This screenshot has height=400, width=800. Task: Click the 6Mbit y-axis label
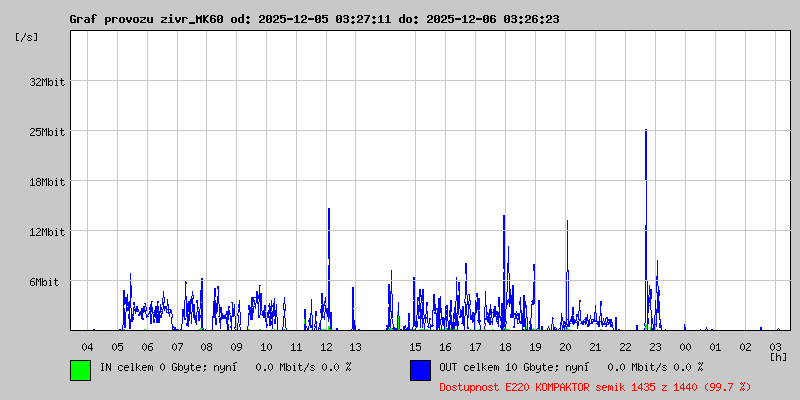tap(44, 282)
